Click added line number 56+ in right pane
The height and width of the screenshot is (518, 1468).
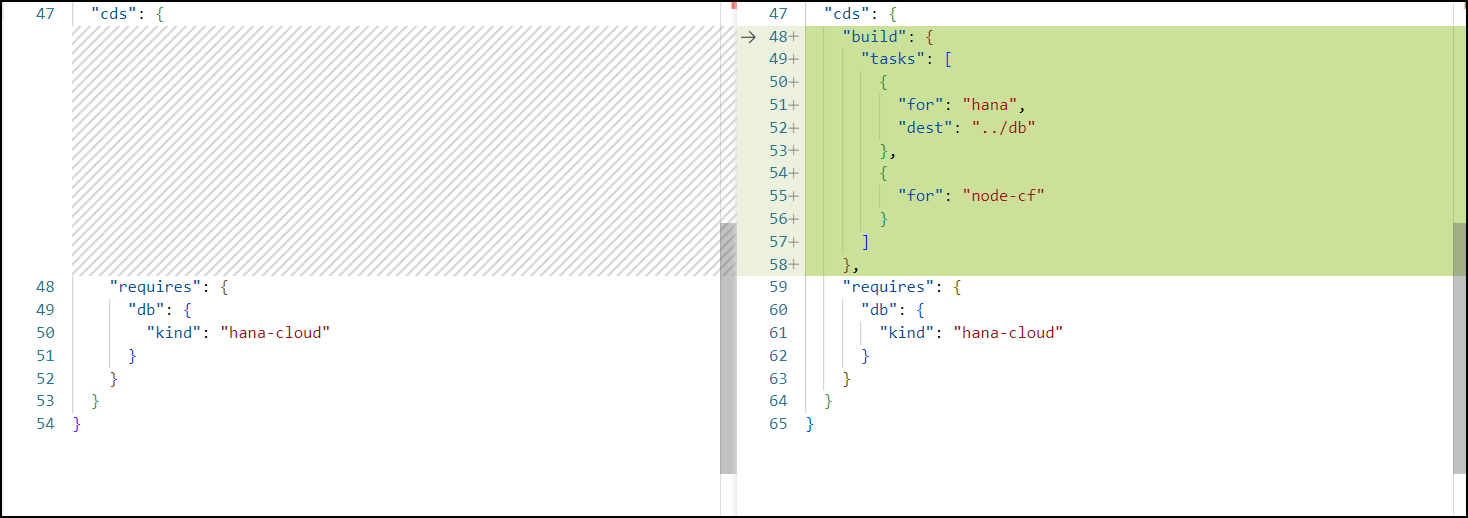783,219
